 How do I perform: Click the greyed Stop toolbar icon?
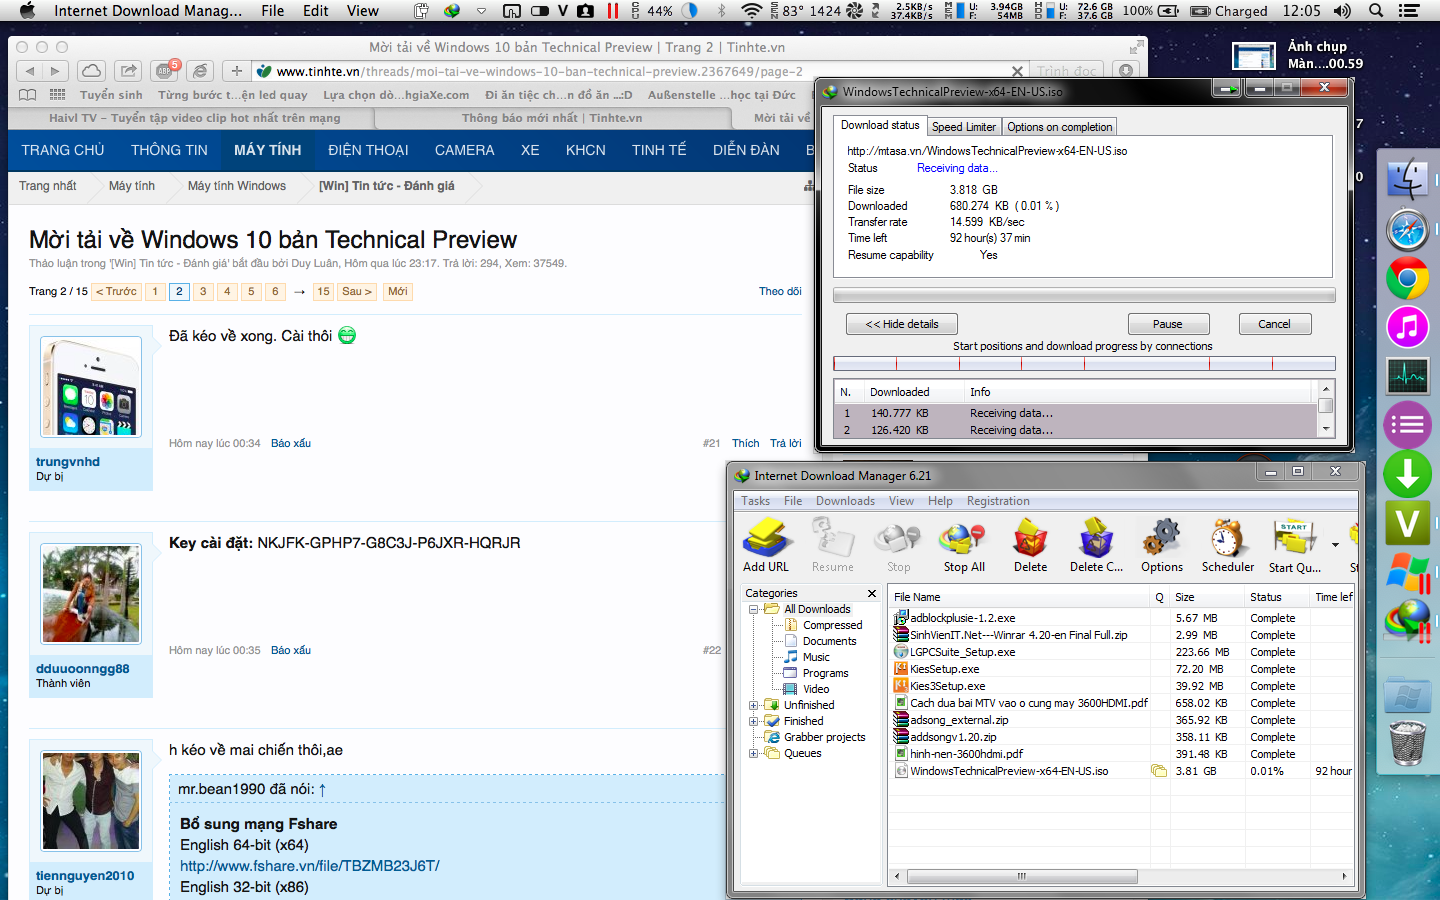[898, 545]
